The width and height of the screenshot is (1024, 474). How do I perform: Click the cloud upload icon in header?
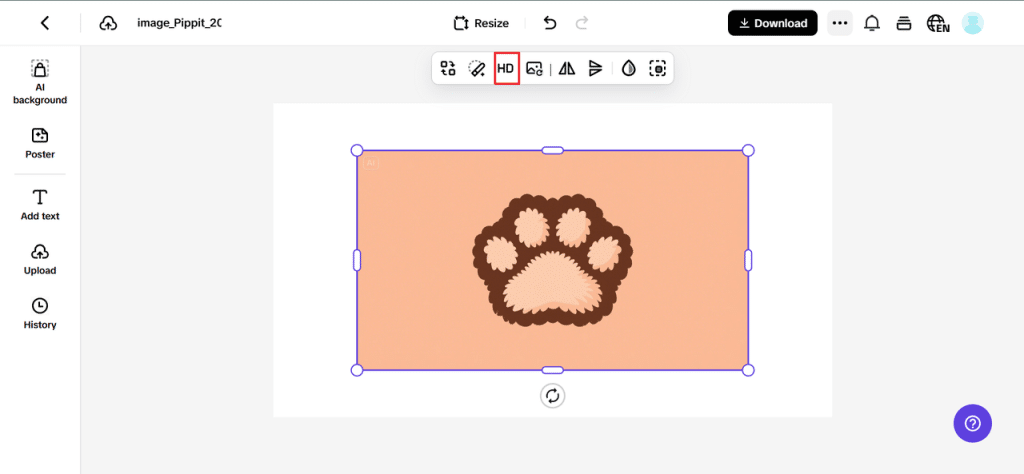pyautogui.click(x=108, y=23)
